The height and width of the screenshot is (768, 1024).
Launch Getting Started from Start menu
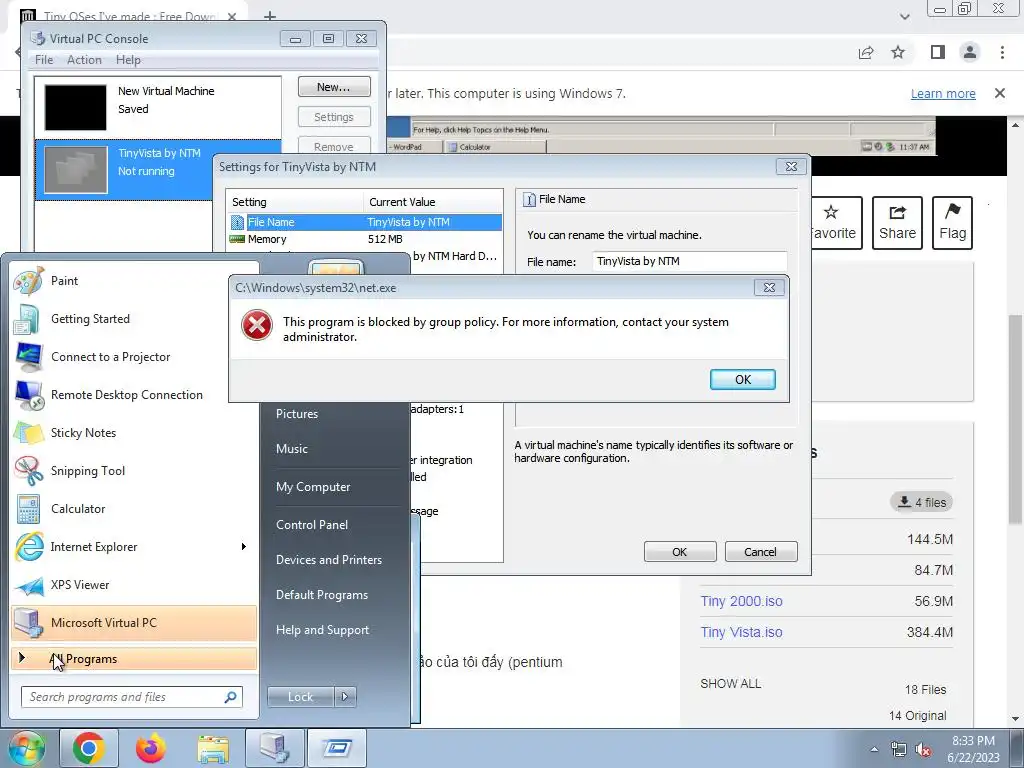click(x=134, y=319)
